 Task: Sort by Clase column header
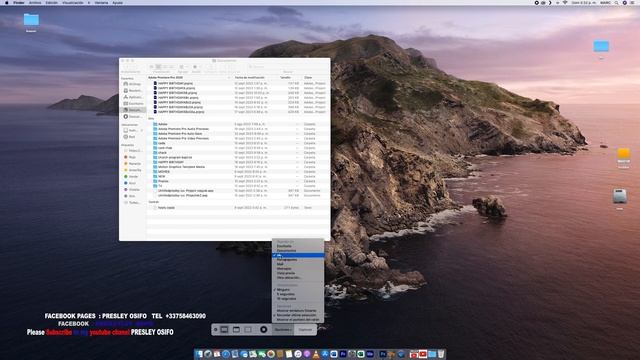(x=308, y=77)
